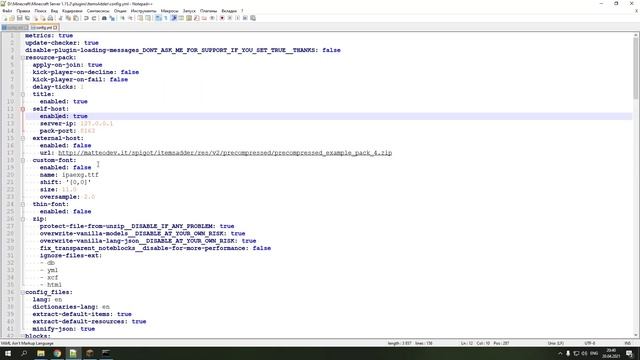This screenshot has width=640, height=360.
Task: Open the taskbar notification center icon
Action: click(629, 353)
